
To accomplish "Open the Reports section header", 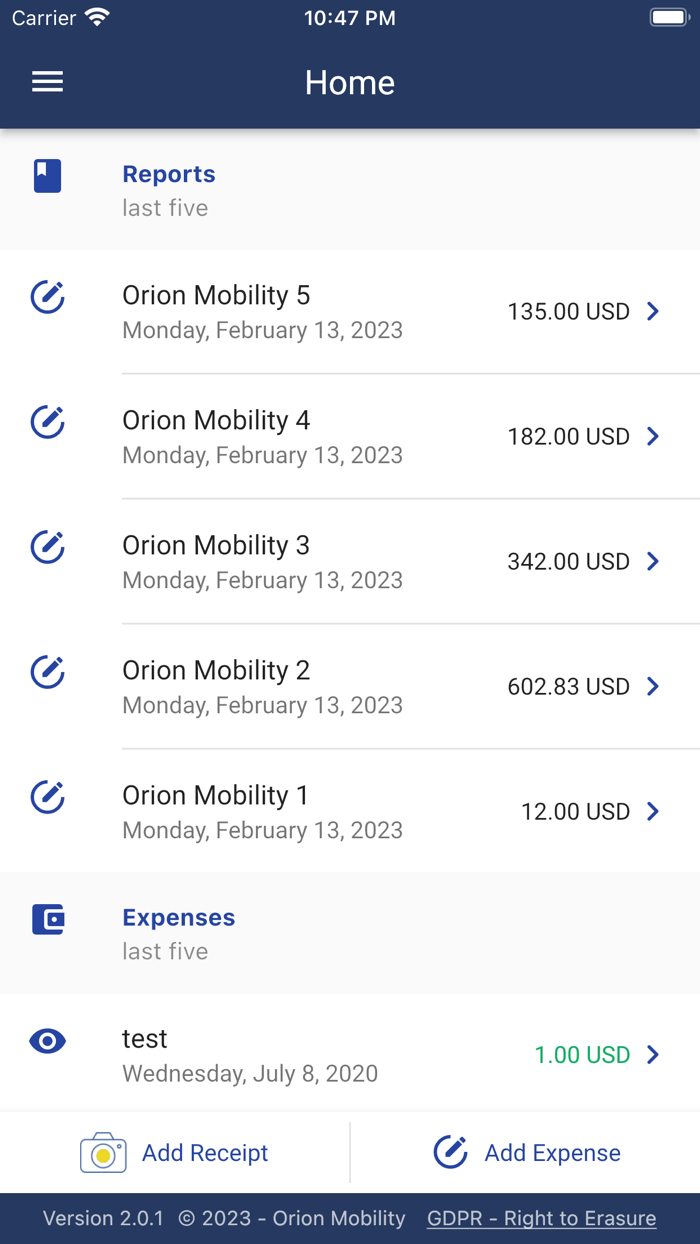I will coord(169,174).
